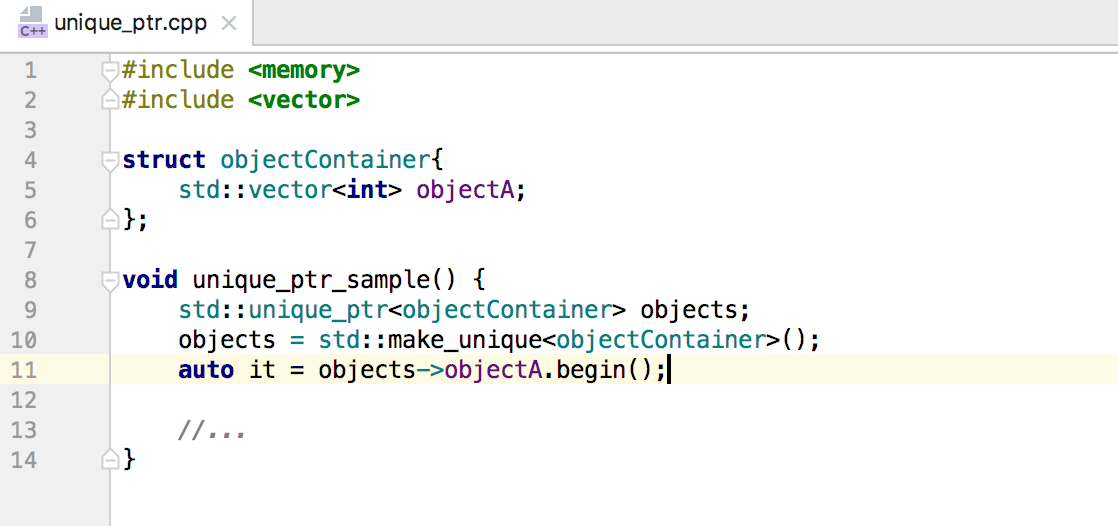Click the objectContainer struct name on line 4

326,160
